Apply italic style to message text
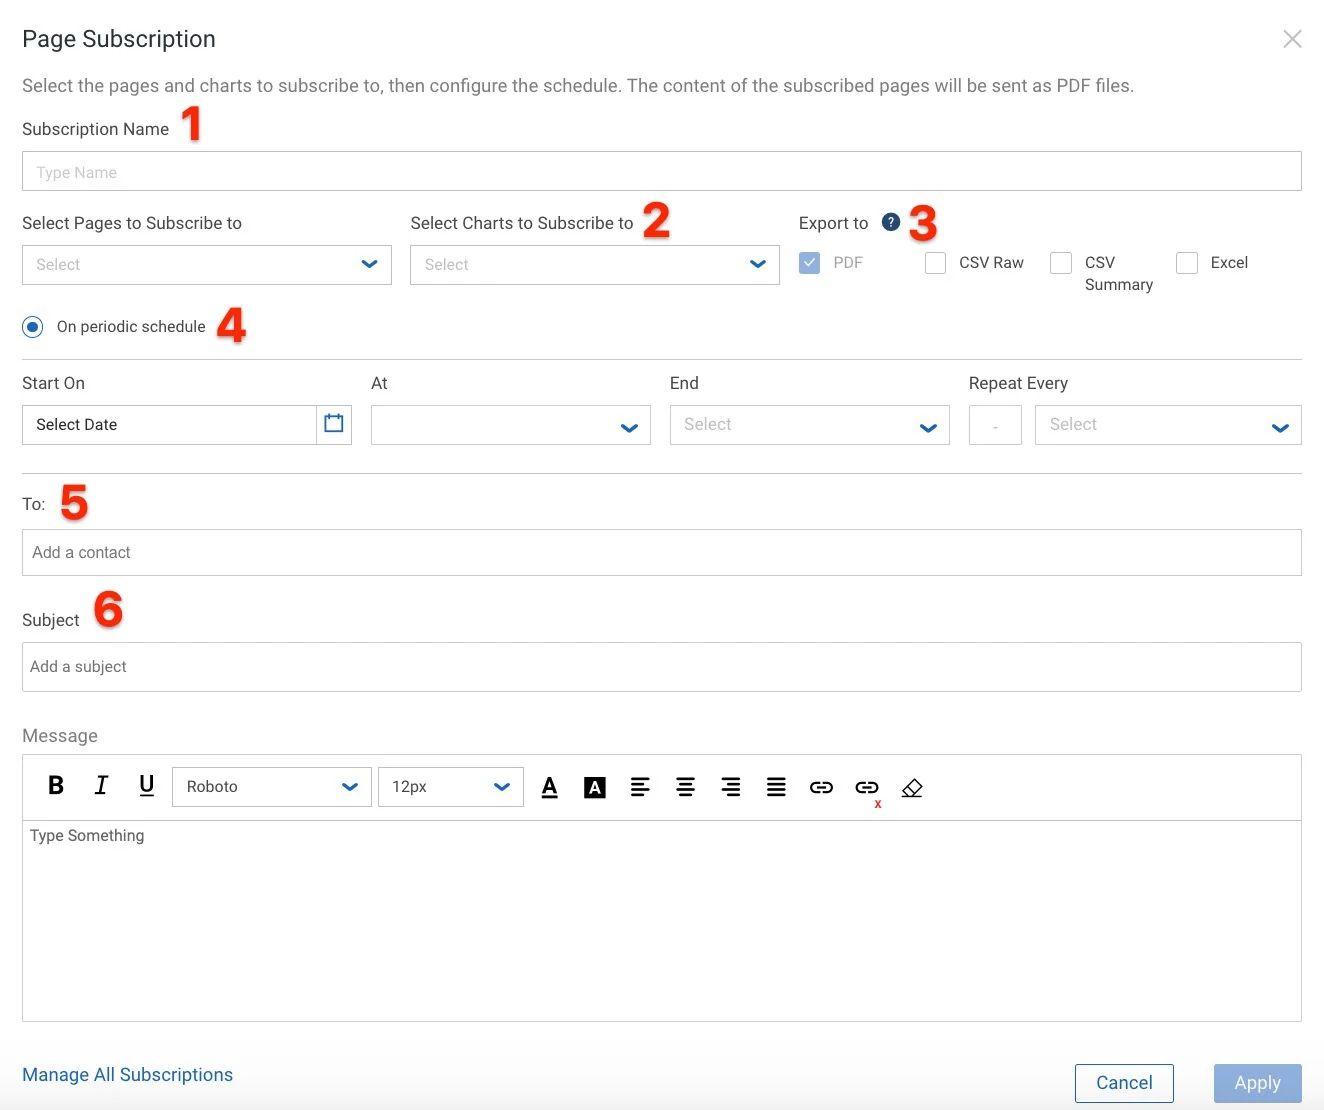Viewport: 1324px width, 1110px height. (x=101, y=786)
